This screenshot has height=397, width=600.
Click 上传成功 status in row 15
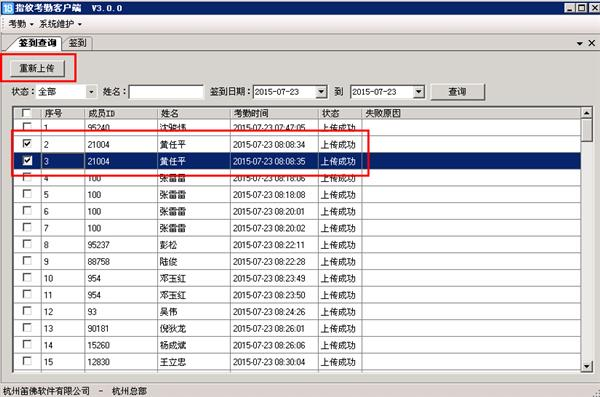pyautogui.click(x=338, y=362)
